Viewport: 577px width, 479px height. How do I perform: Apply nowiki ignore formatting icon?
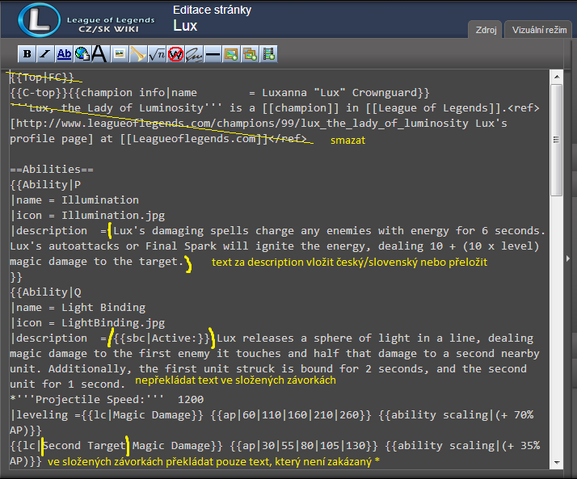(176, 54)
